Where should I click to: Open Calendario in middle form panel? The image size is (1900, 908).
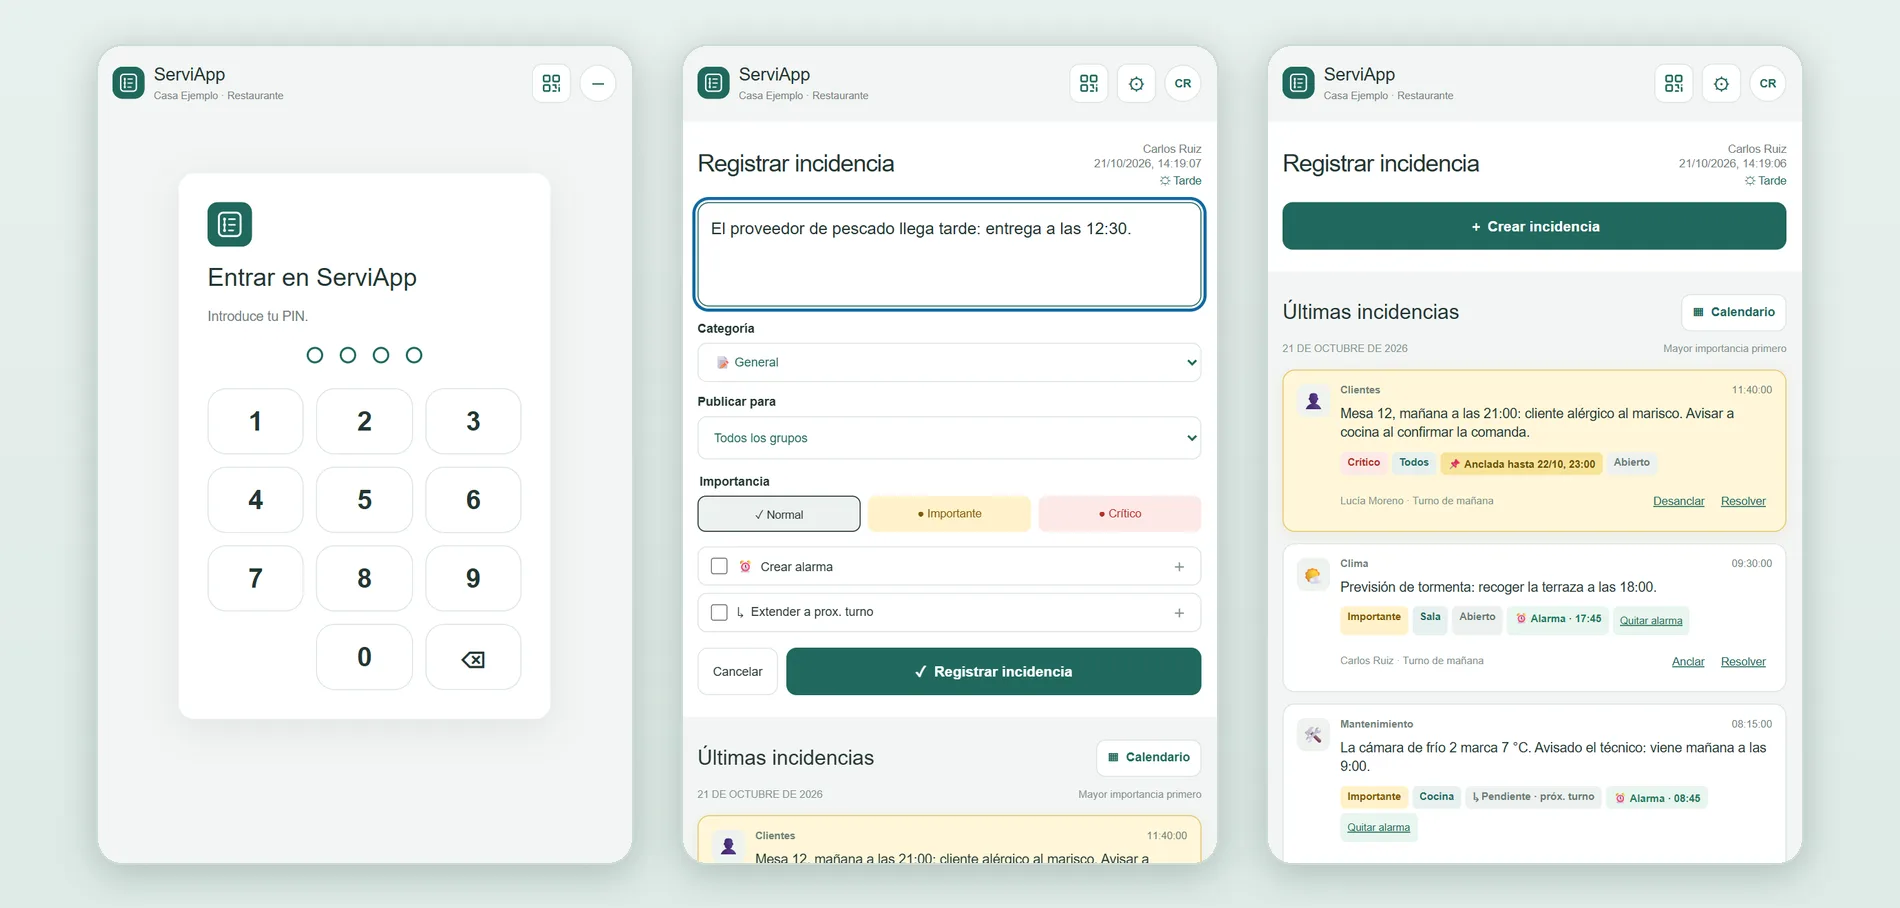(1148, 757)
